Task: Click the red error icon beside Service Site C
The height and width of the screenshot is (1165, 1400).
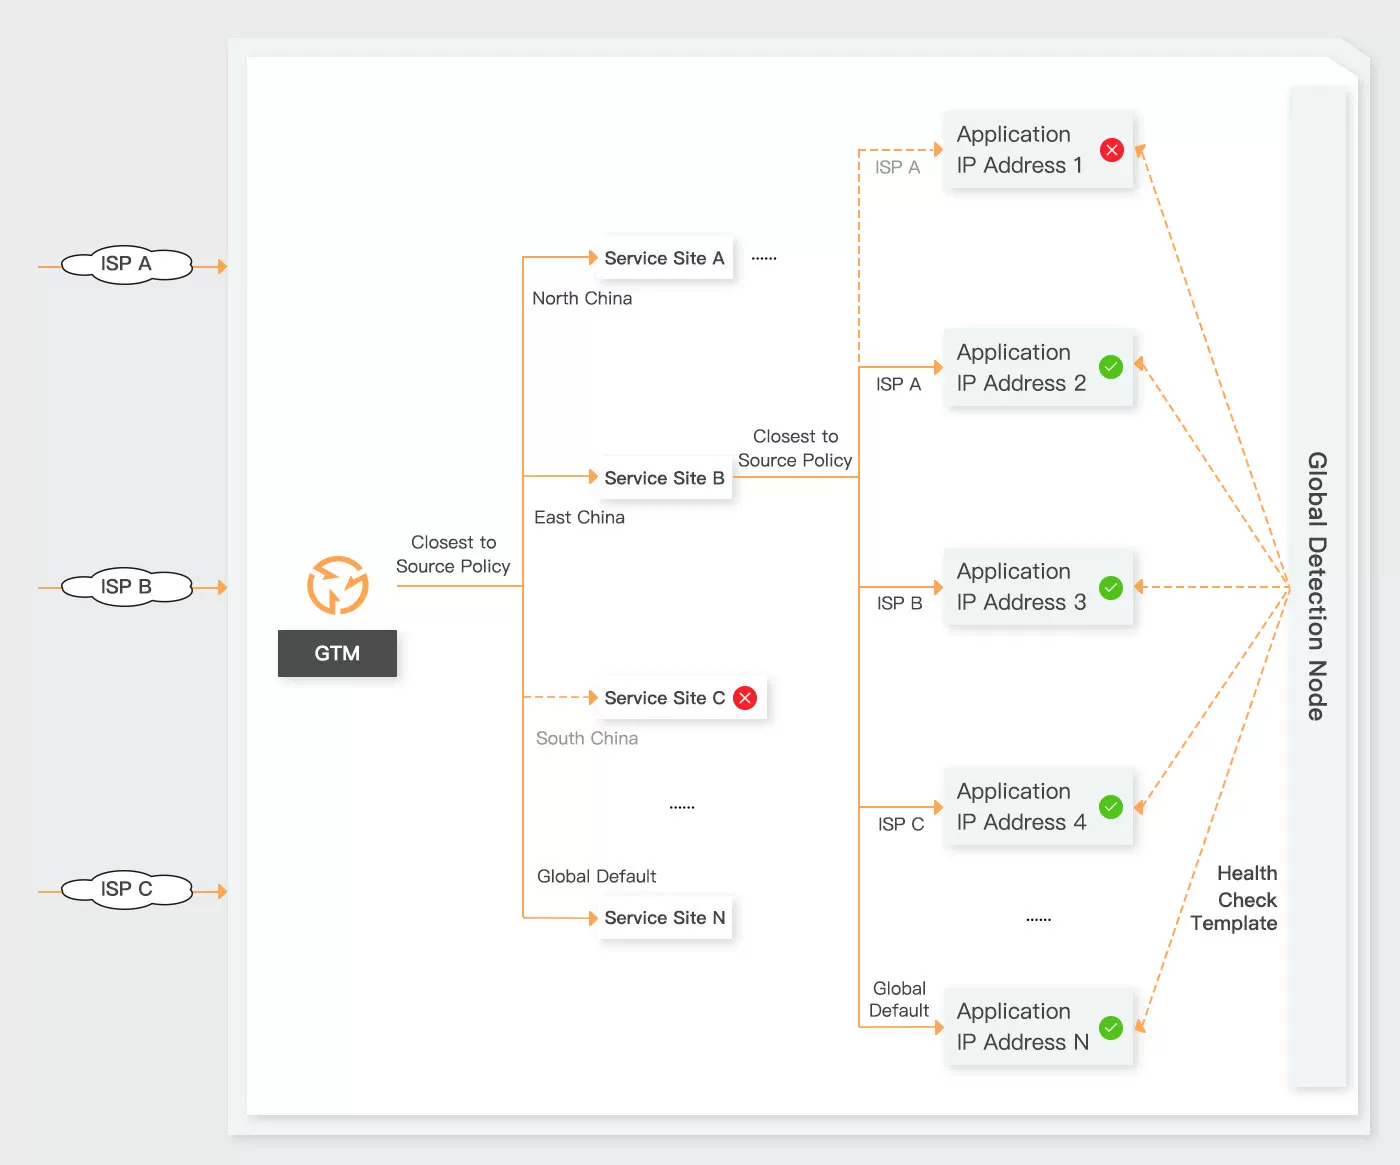Action: 745,698
